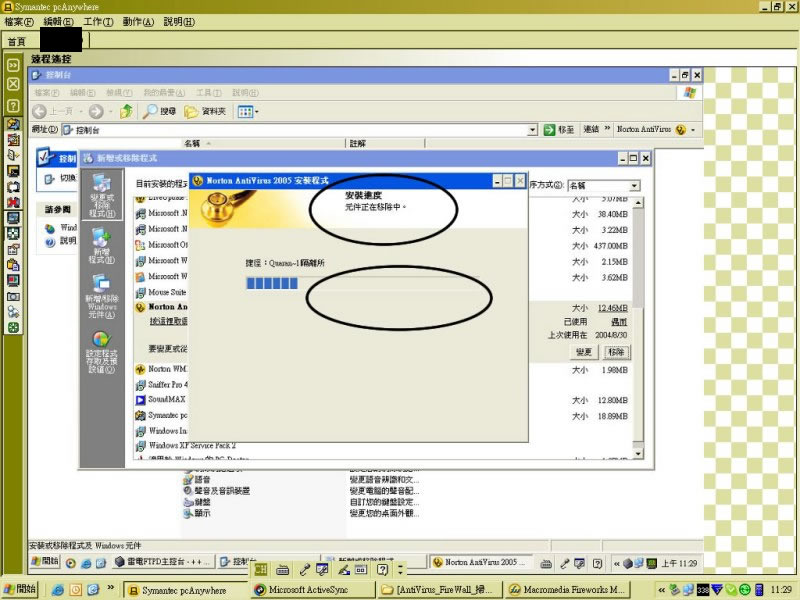Open 聲音及音訊裝置 in Control Panel list
The height and width of the screenshot is (600, 800).
coord(217,491)
